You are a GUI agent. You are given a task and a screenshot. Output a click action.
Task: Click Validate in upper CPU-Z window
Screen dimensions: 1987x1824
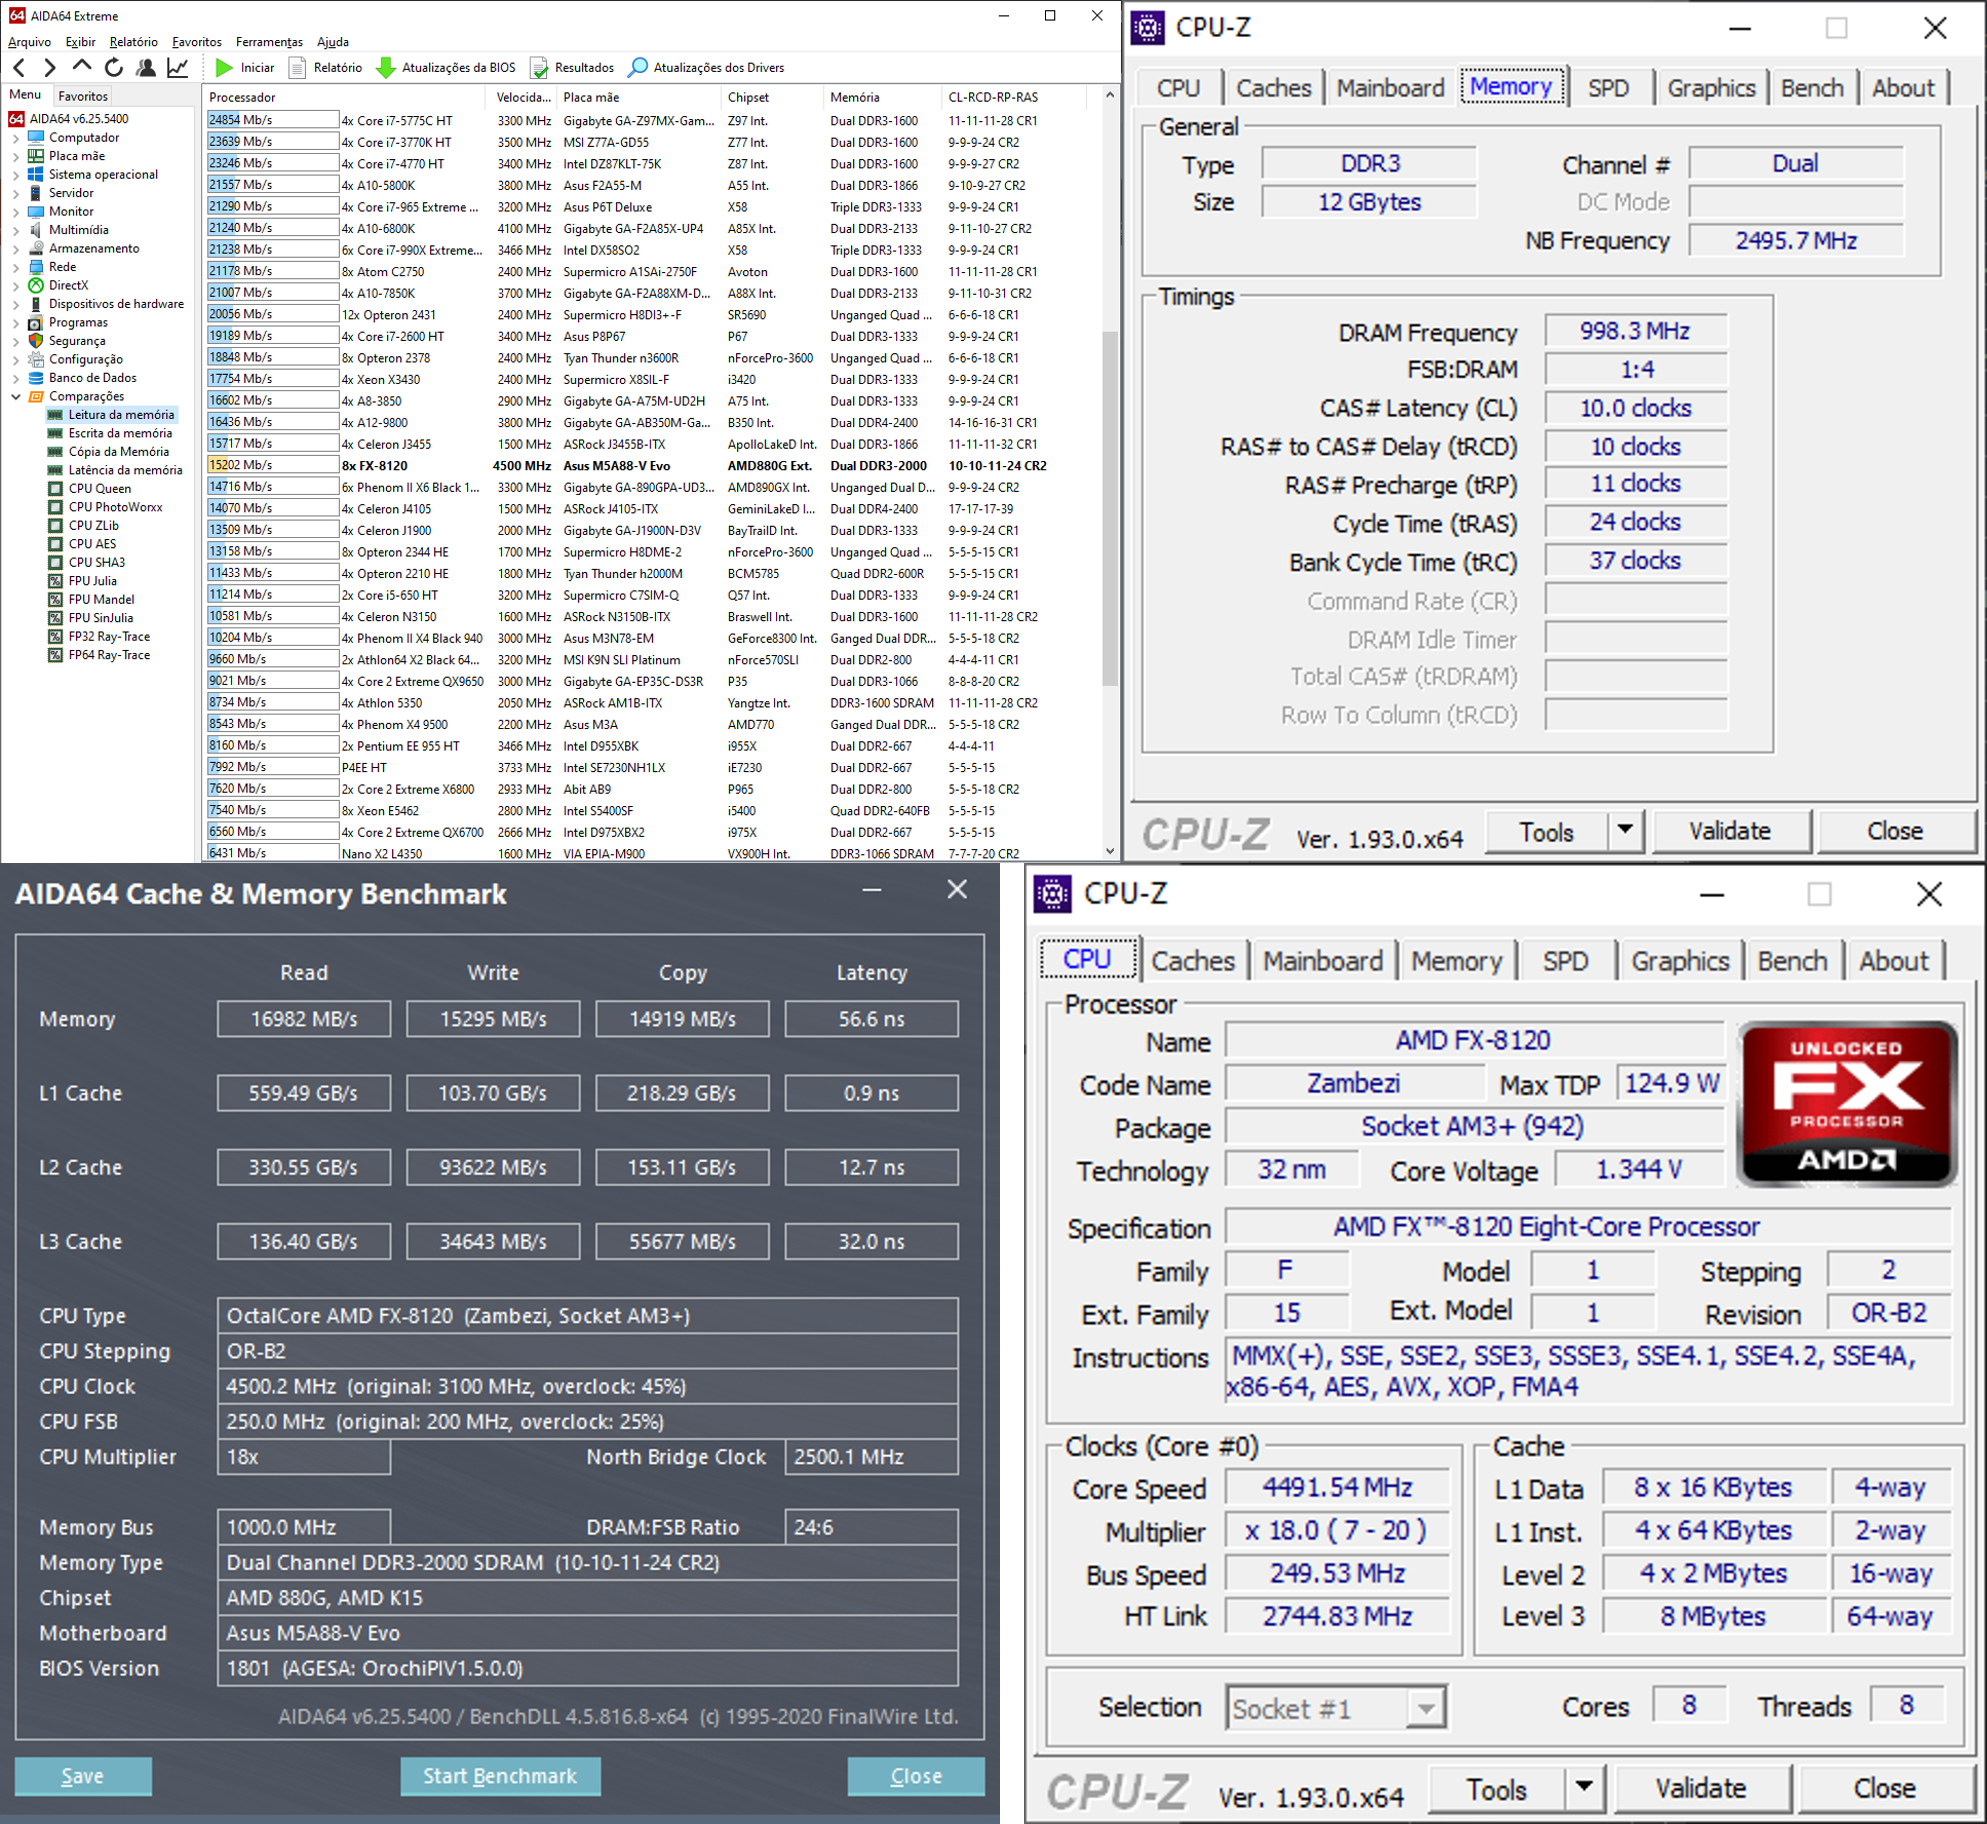1730,831
